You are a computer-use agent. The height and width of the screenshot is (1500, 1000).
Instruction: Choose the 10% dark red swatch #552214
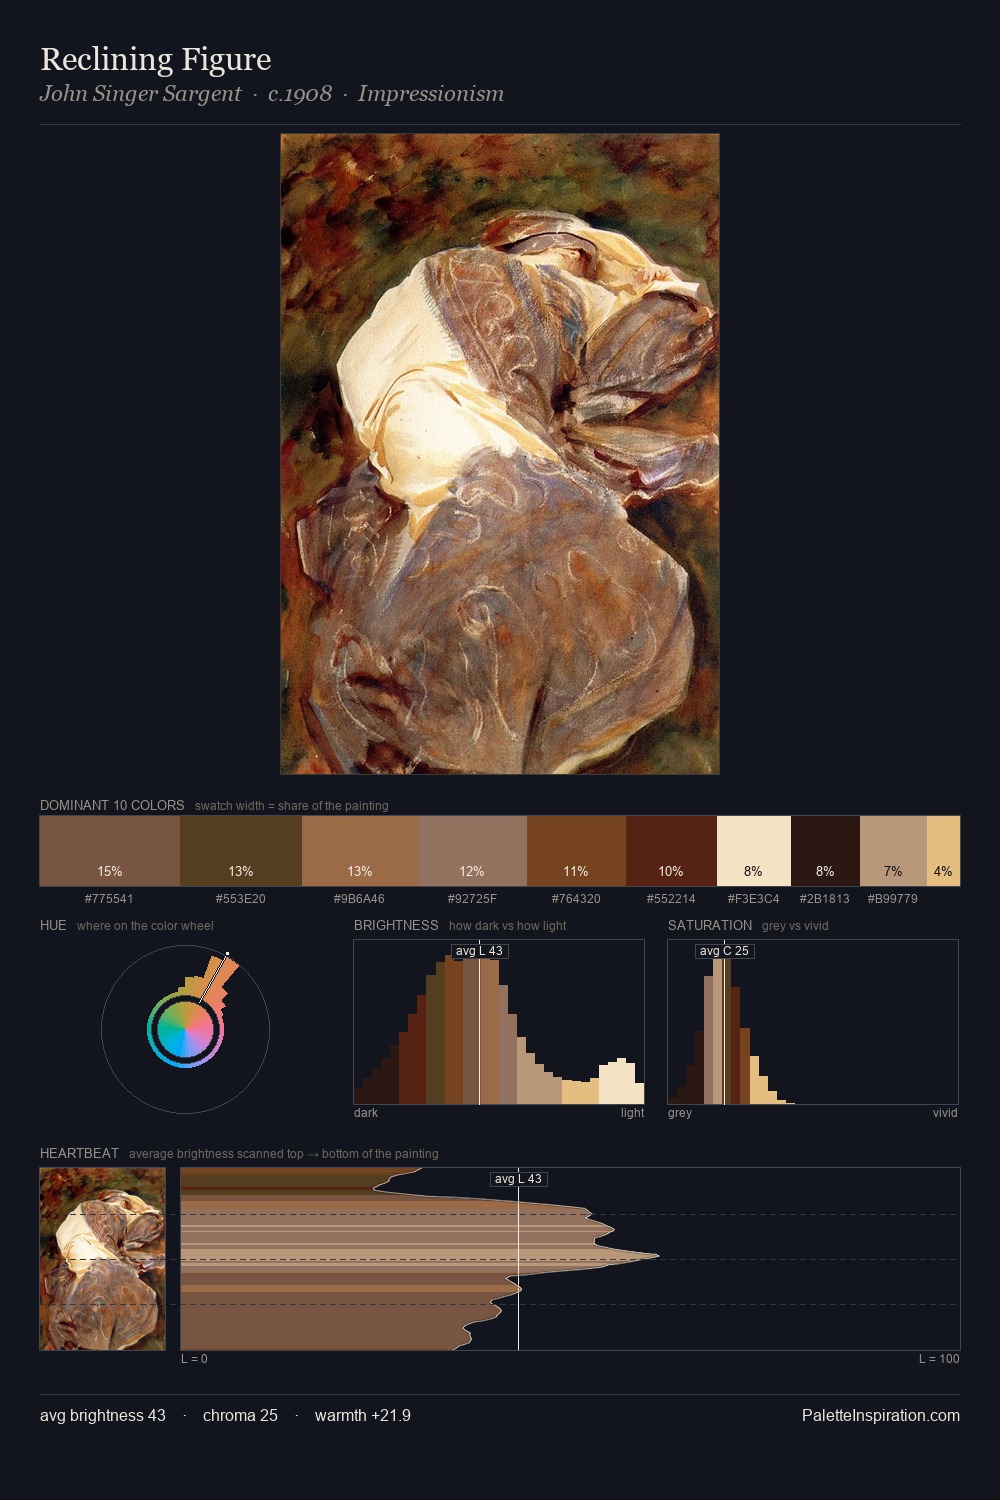coord(672,851)
